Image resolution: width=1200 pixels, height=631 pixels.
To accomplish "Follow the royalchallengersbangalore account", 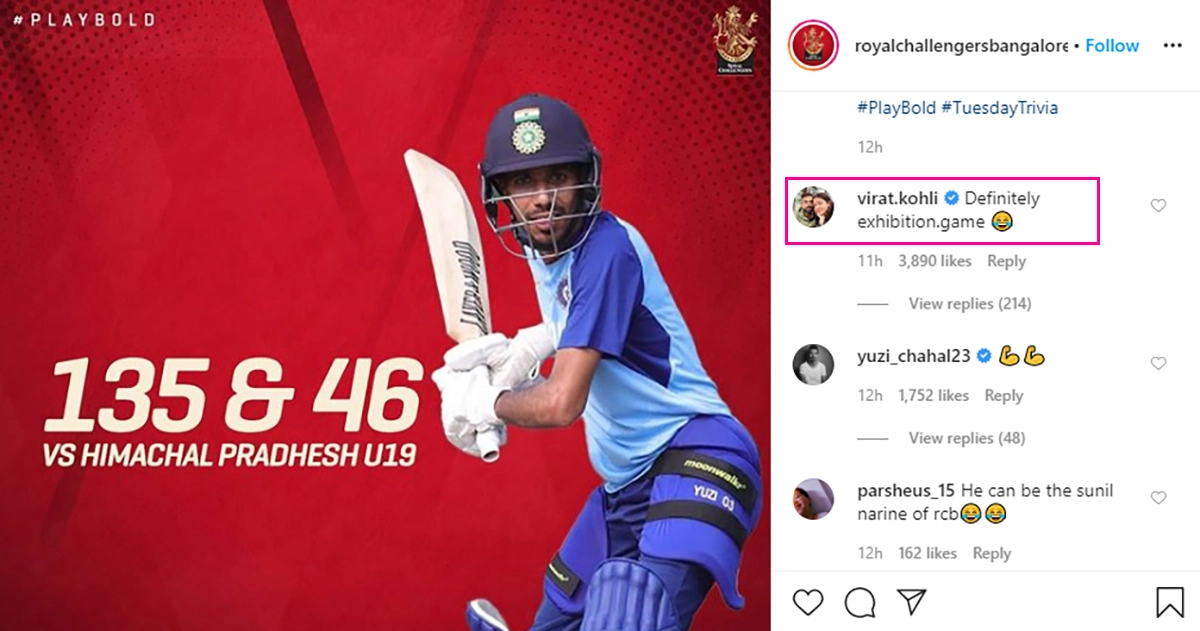I will (1112, 46).
